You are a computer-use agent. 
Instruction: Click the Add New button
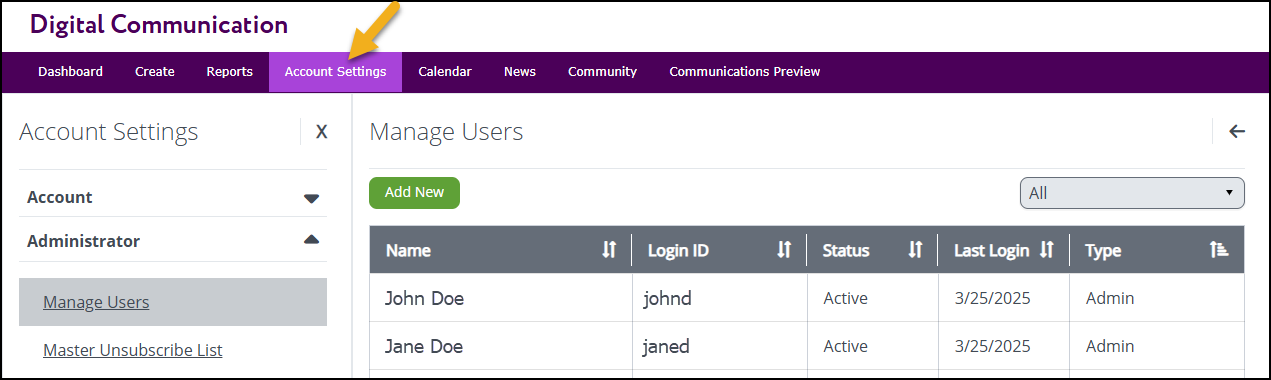click(414, 193)
